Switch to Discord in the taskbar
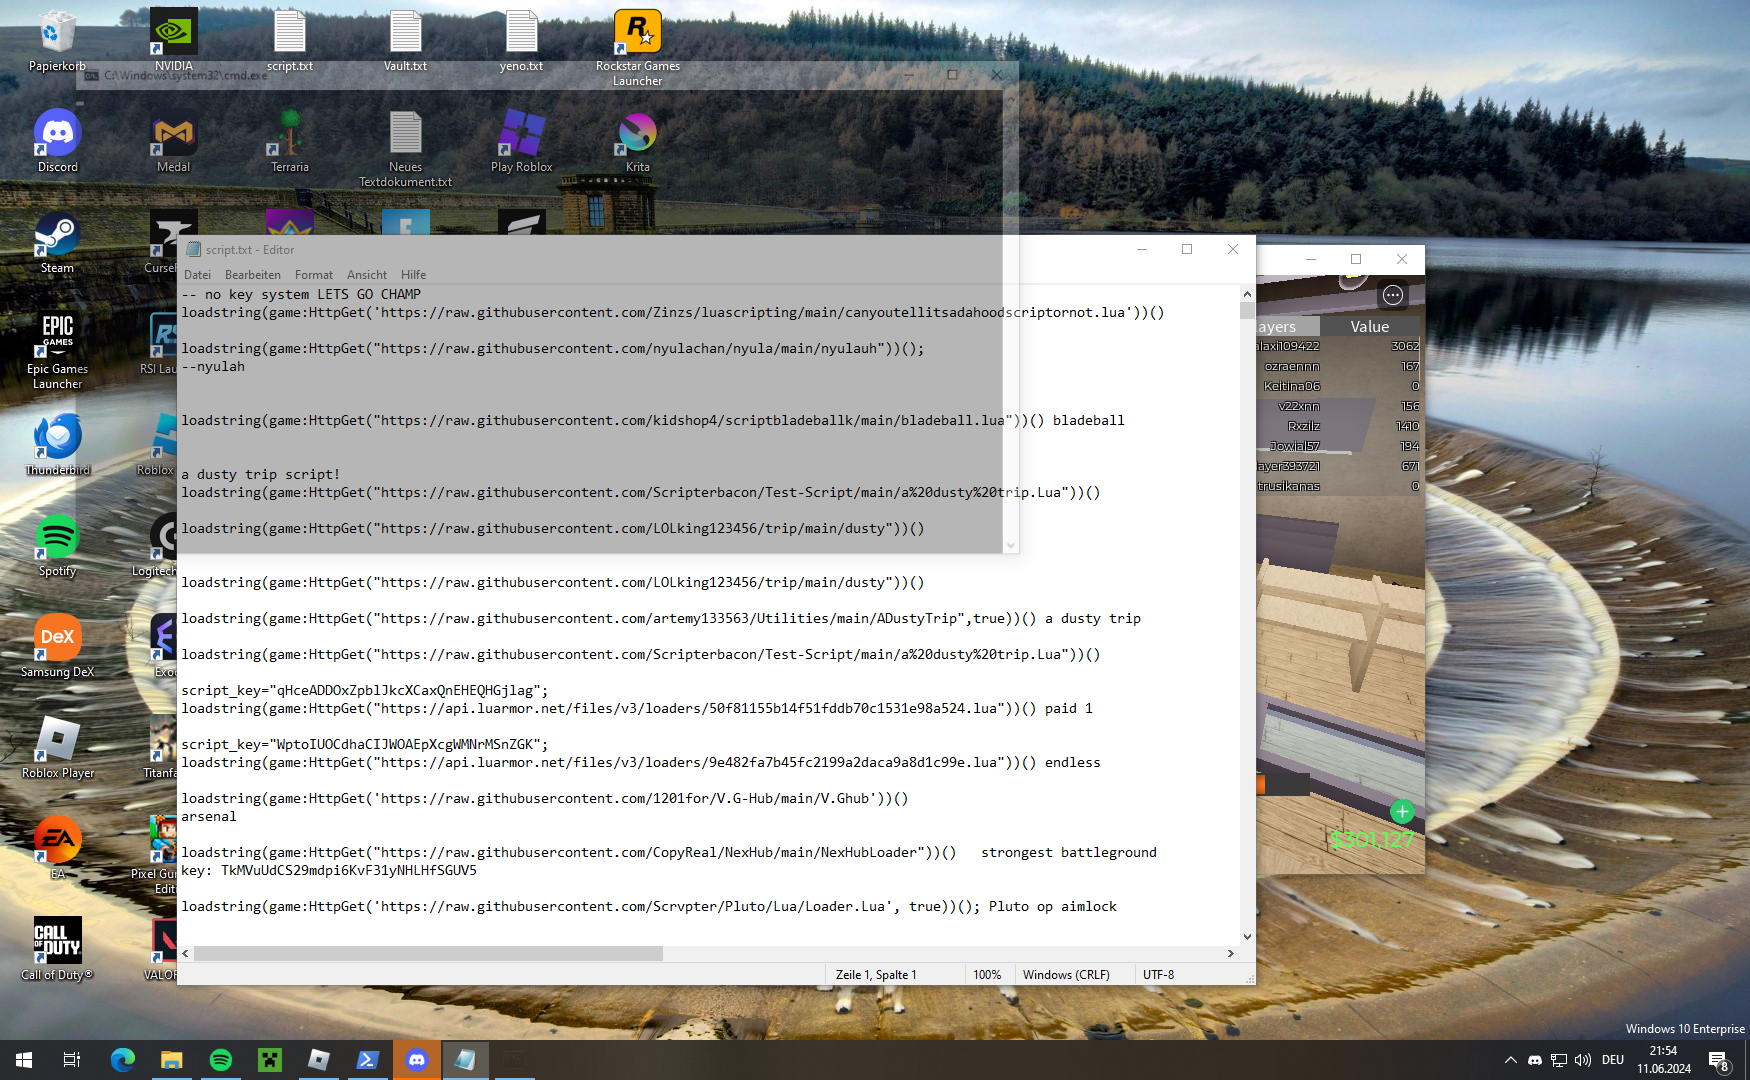The height and width of the screenshot is (1080, 1750). point(417,1060)
